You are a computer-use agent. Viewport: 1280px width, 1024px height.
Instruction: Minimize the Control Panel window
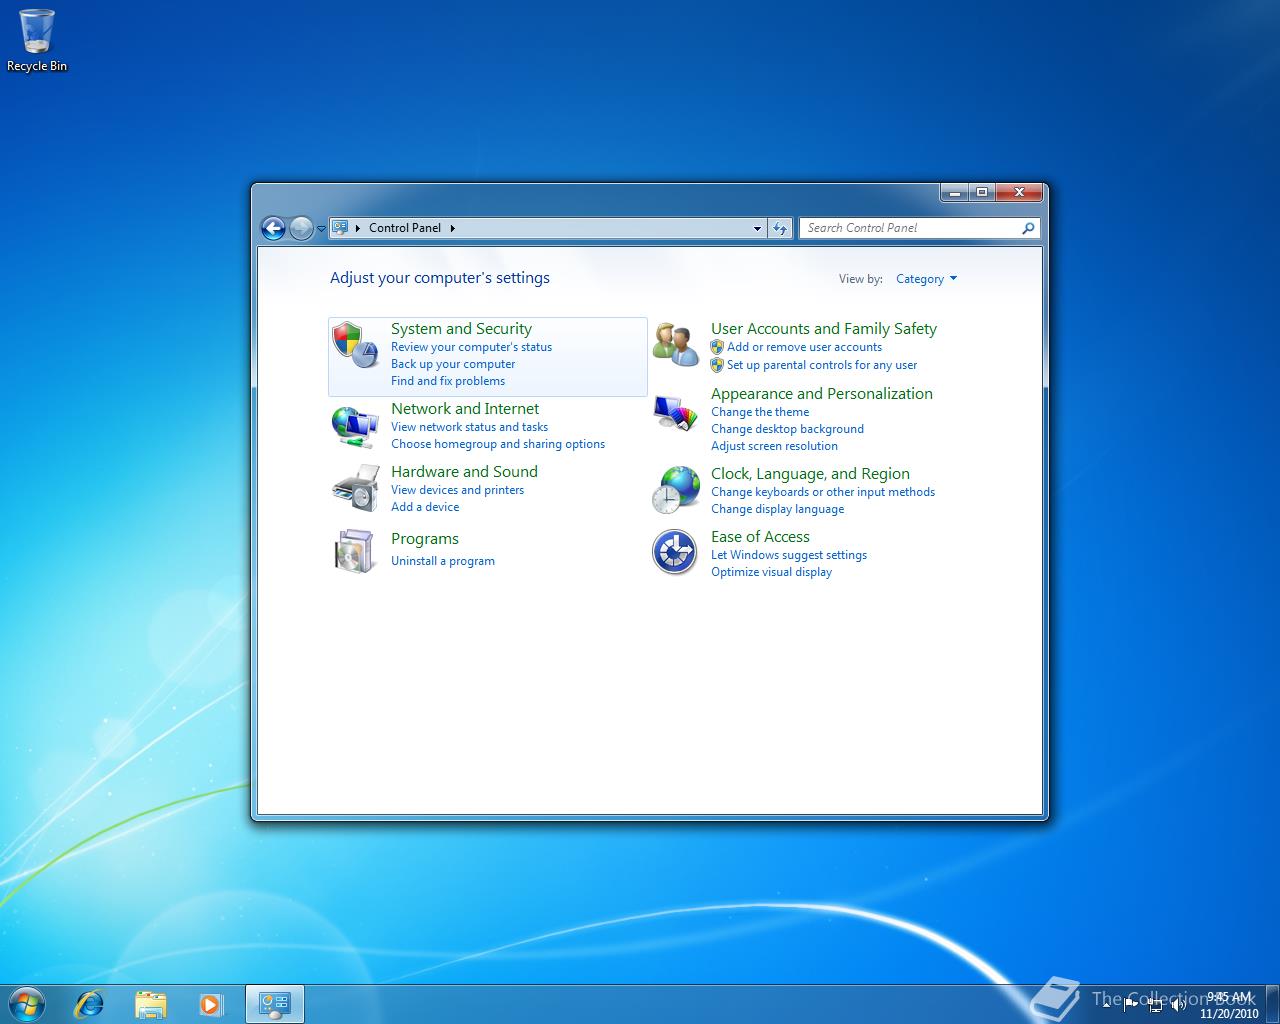[x=955, y=192]
